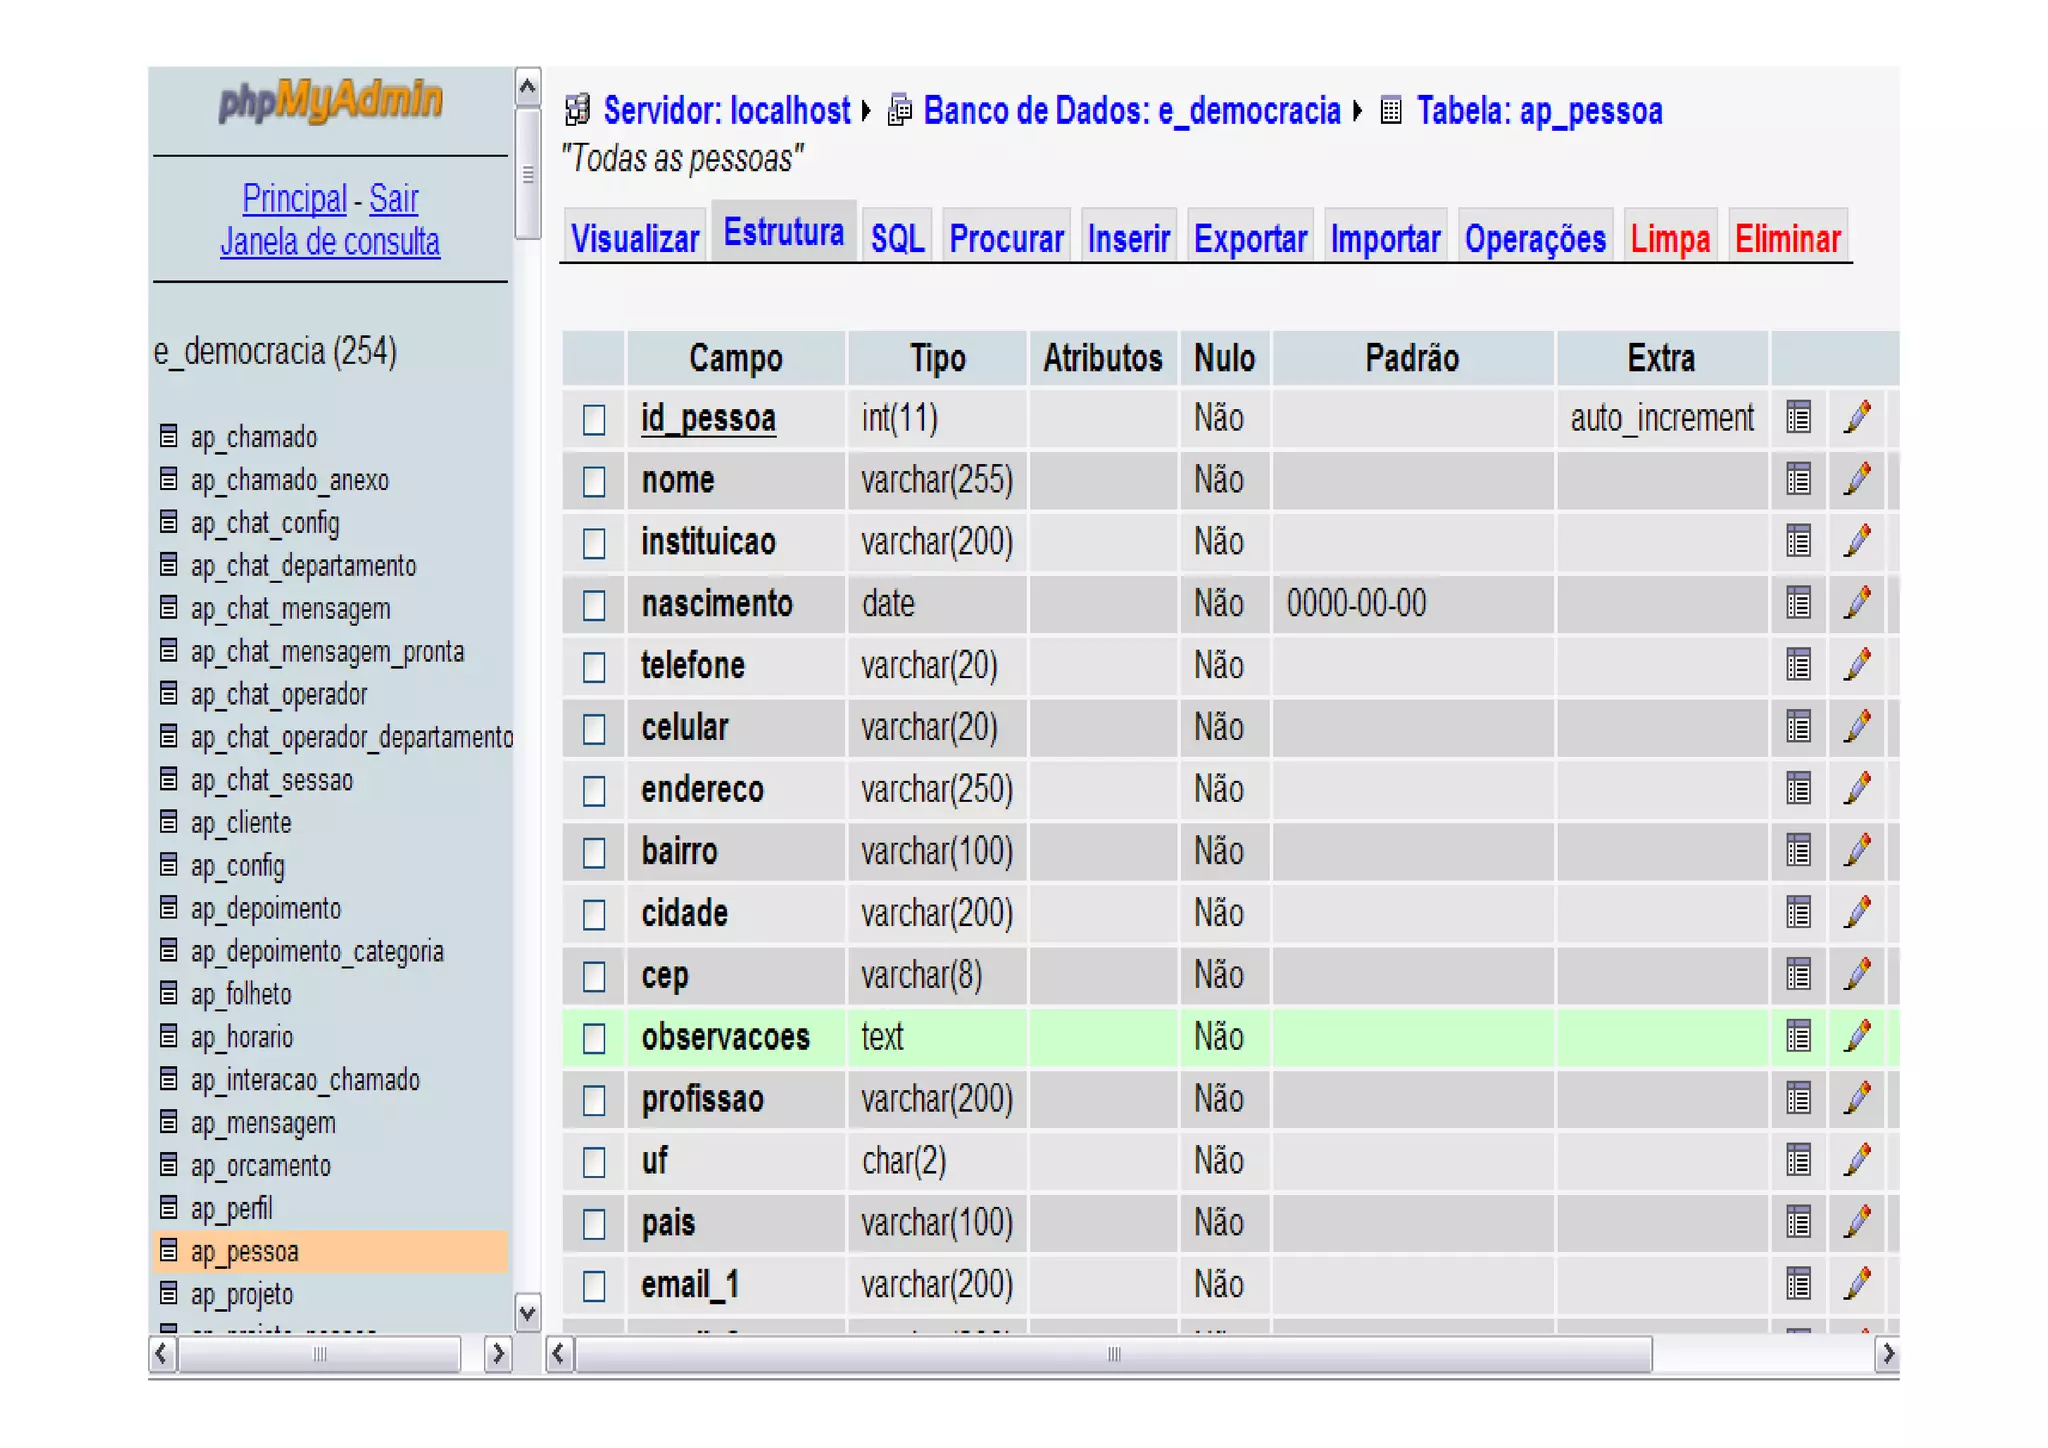Open the ap_depoimento table
This screenshot has height=1448, width=2048.
(x=266, y=908)
